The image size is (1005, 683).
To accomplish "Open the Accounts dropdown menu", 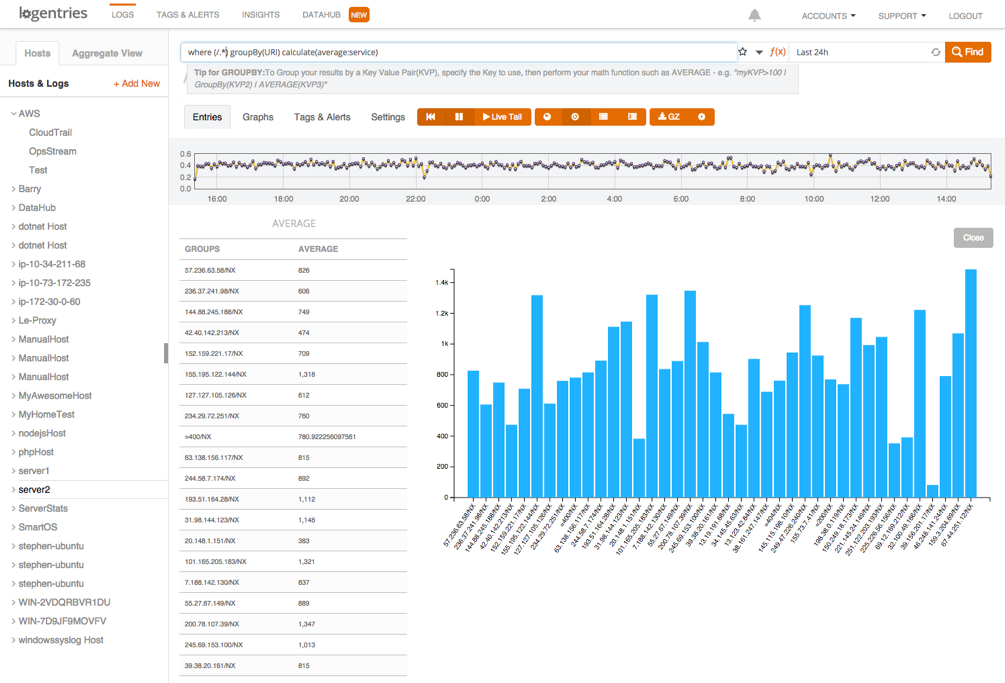I will (828, 16).
